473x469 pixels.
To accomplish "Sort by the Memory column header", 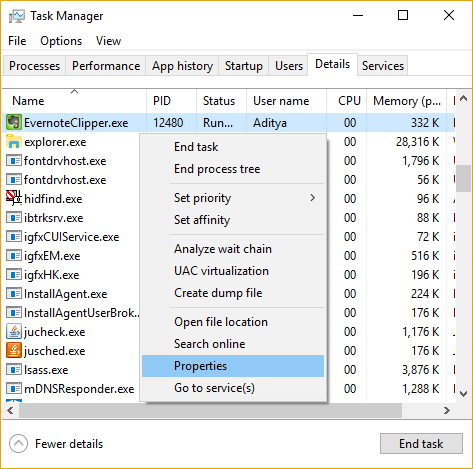I will coord(406,101).
